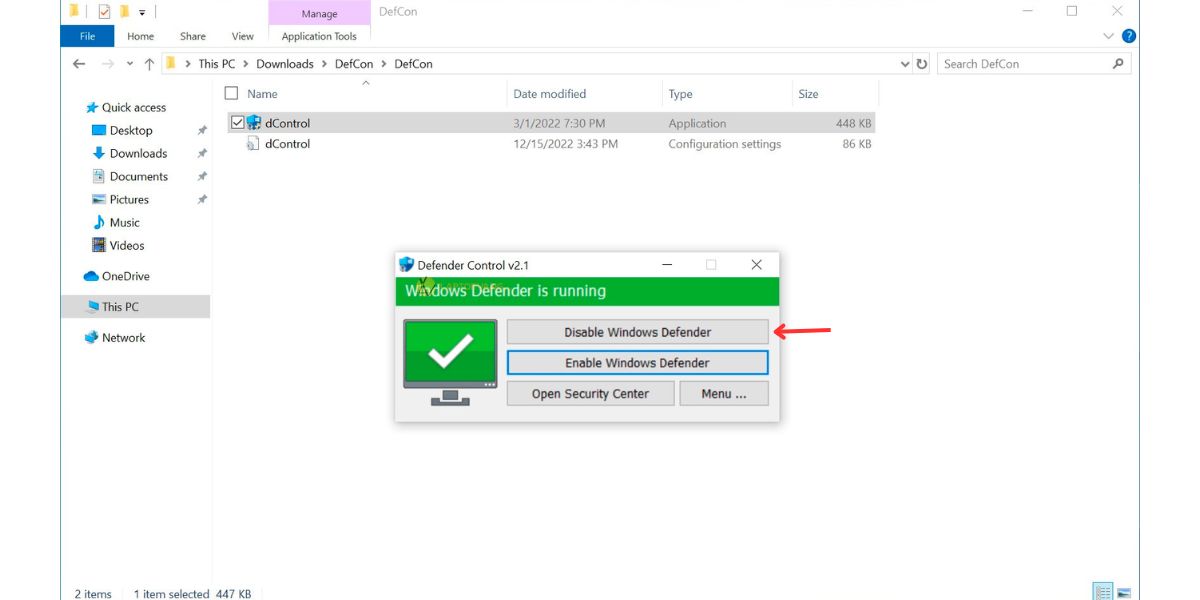This screenshot has width=1200, height=600.
Task: Click Disable Windows Defender button
Action: (637, 332)
